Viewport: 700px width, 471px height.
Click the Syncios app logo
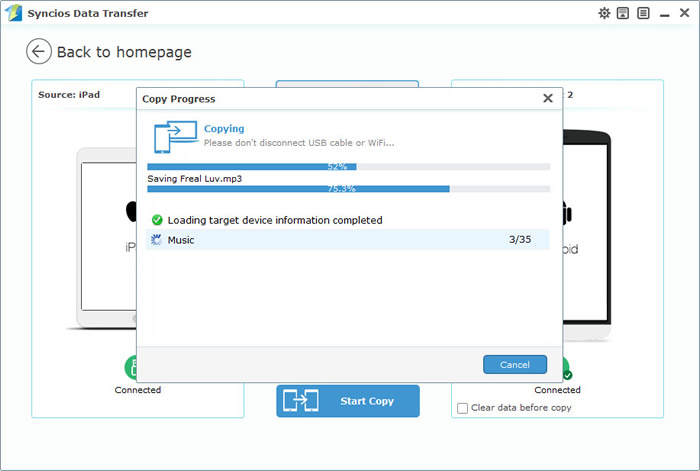13,13
